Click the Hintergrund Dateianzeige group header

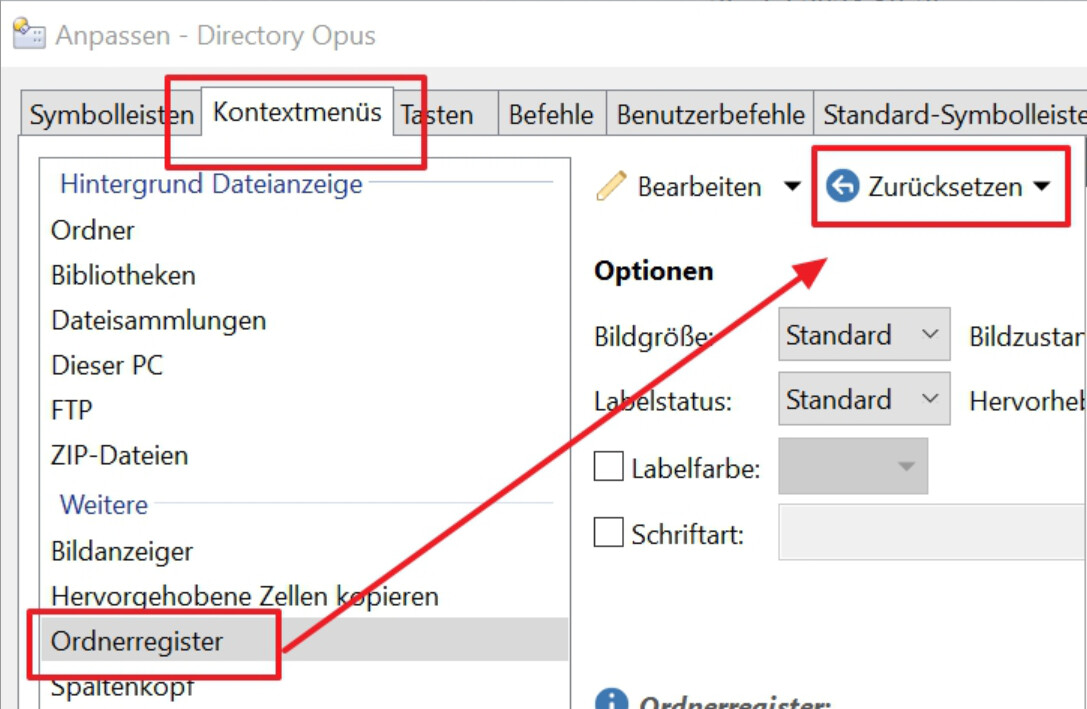click(x=211, y=184)
